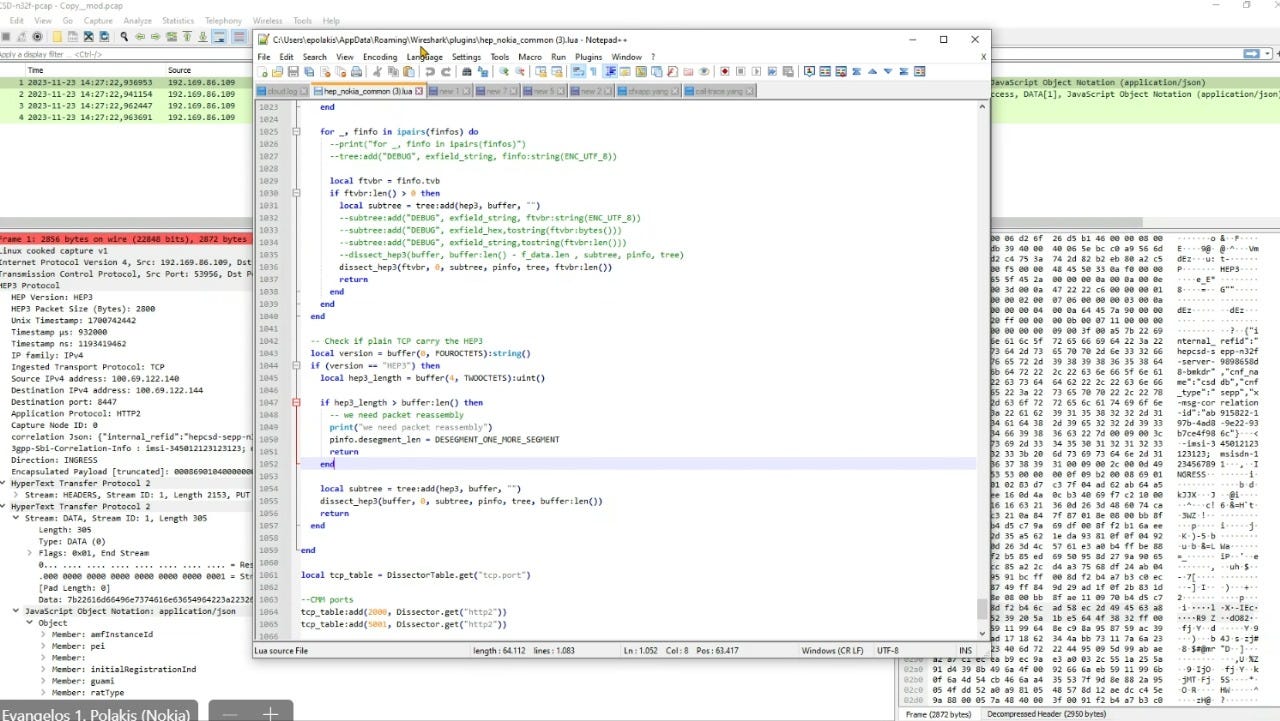The width and height of the screenshot is (1280, 721).
Task: Go back in packet history in Wireshark
Action: [x=140, y=37]
